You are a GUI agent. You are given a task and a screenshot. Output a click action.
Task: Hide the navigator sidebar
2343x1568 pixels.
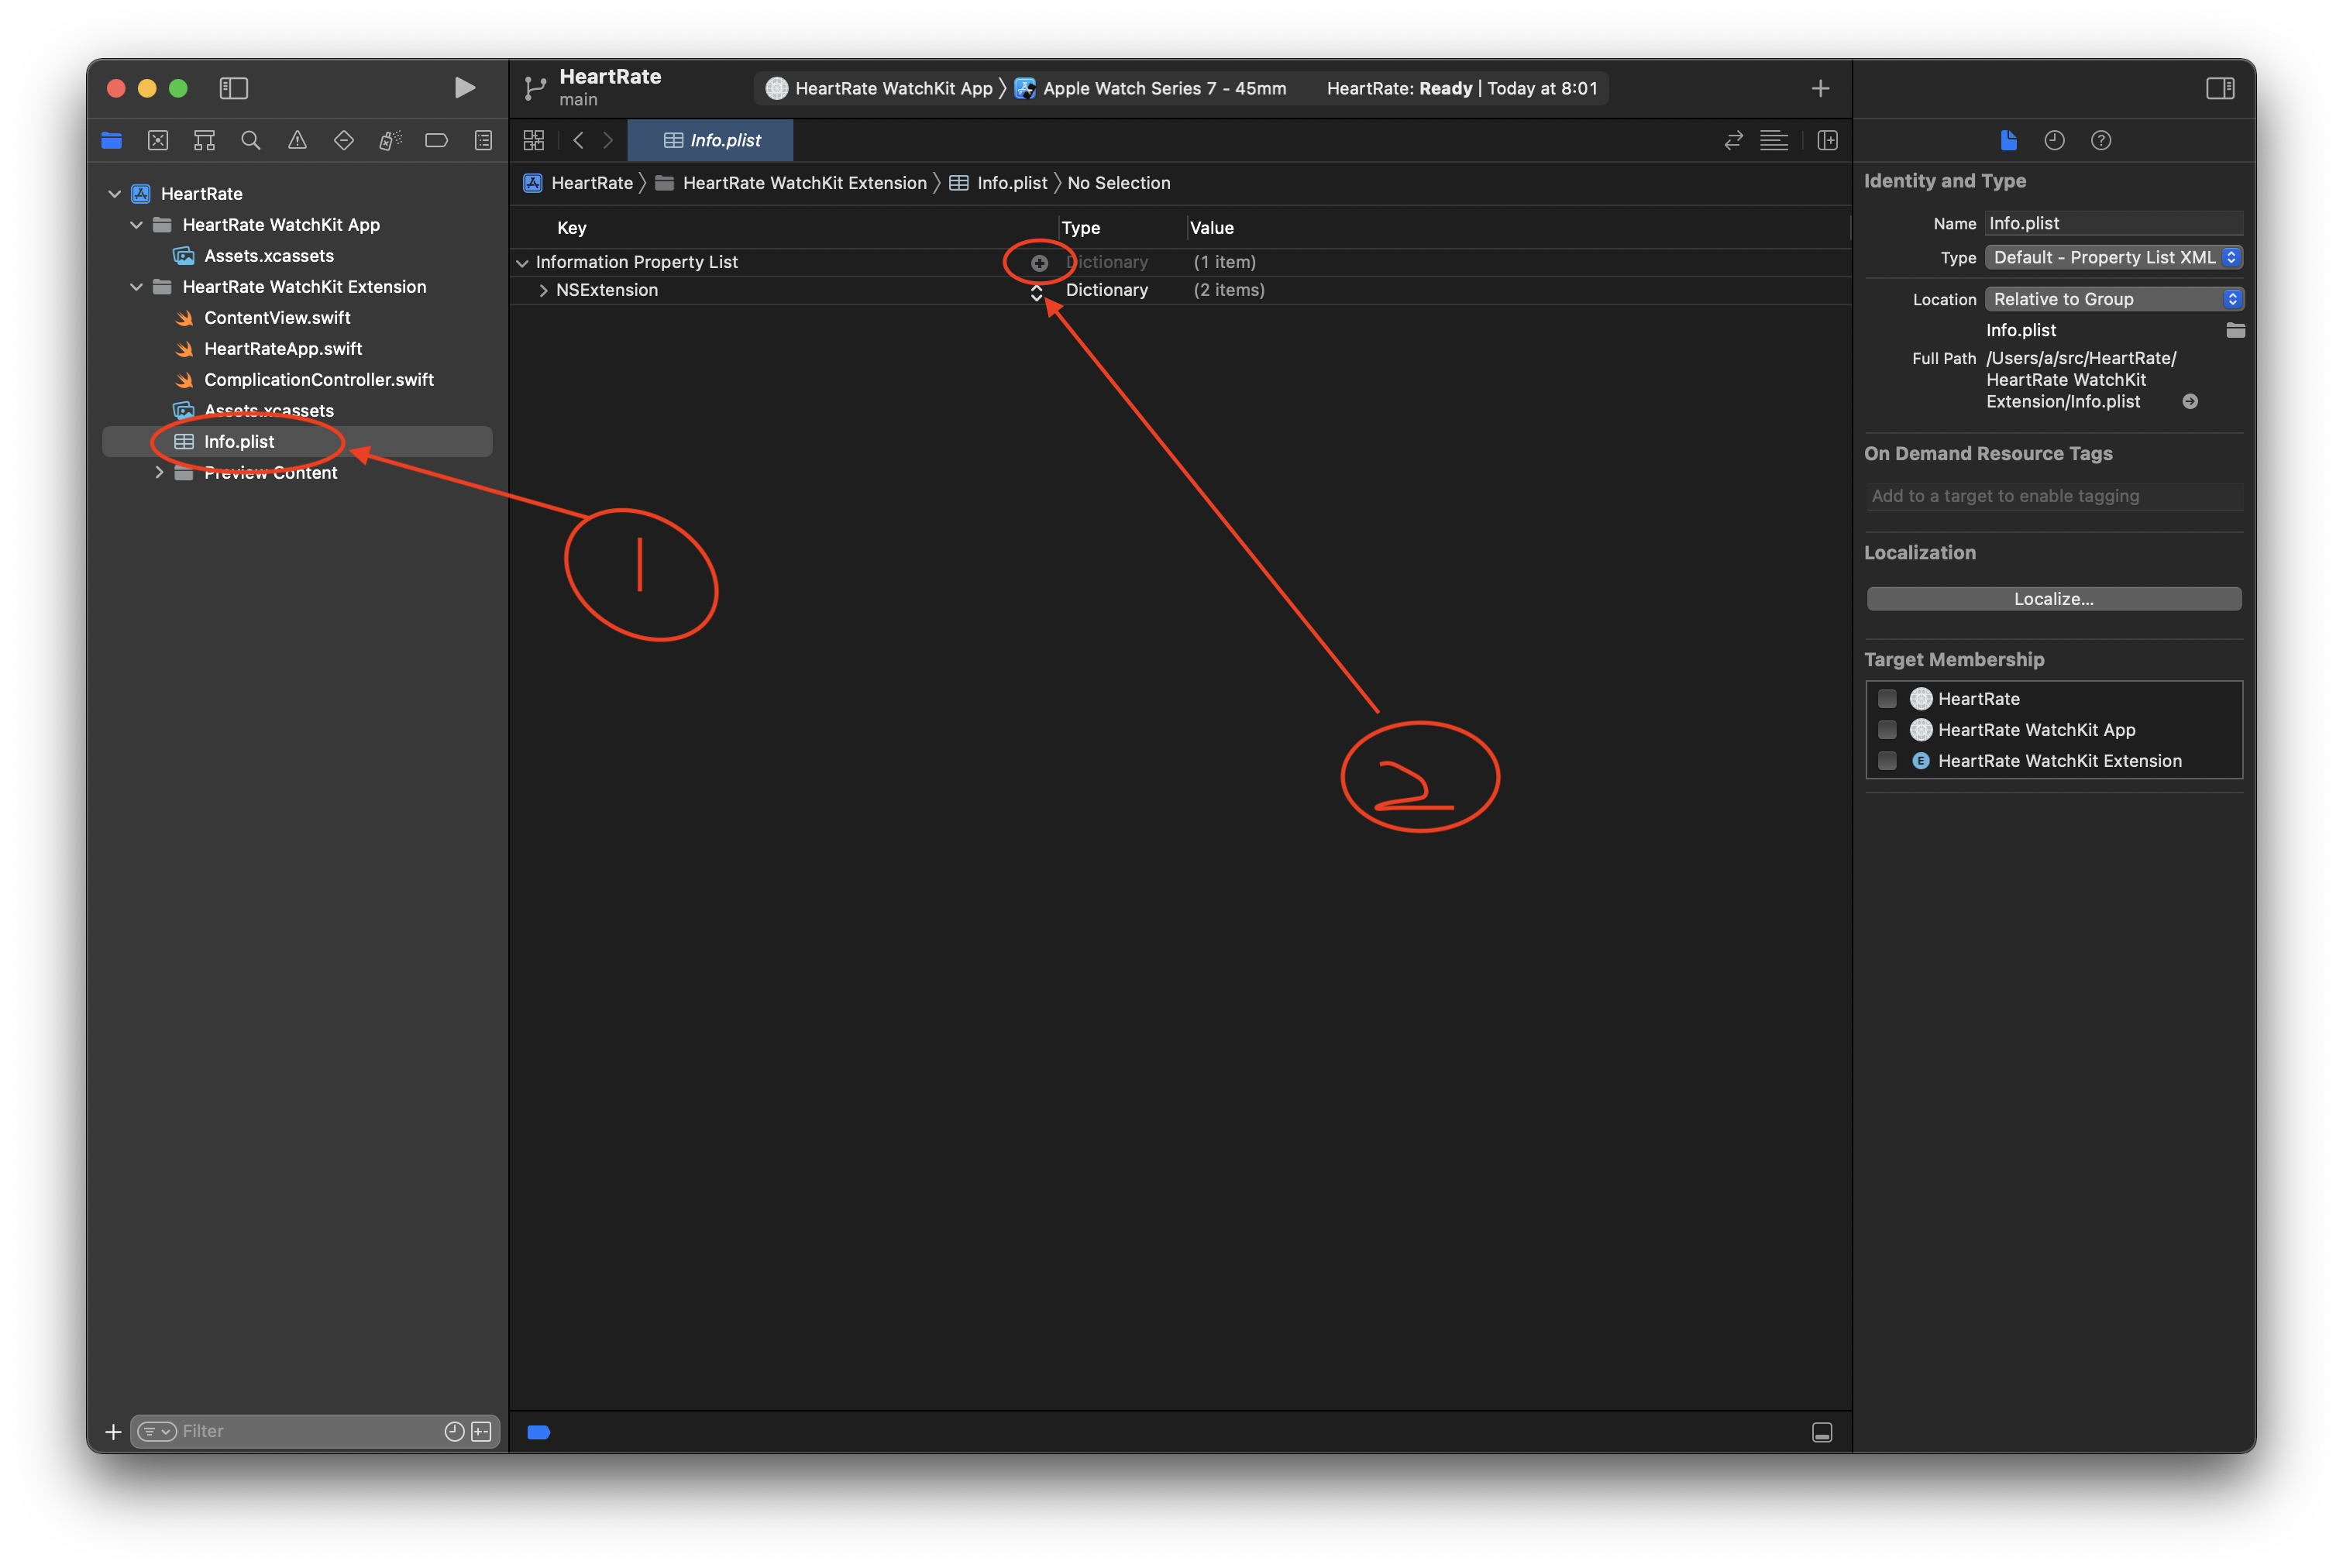234,88
